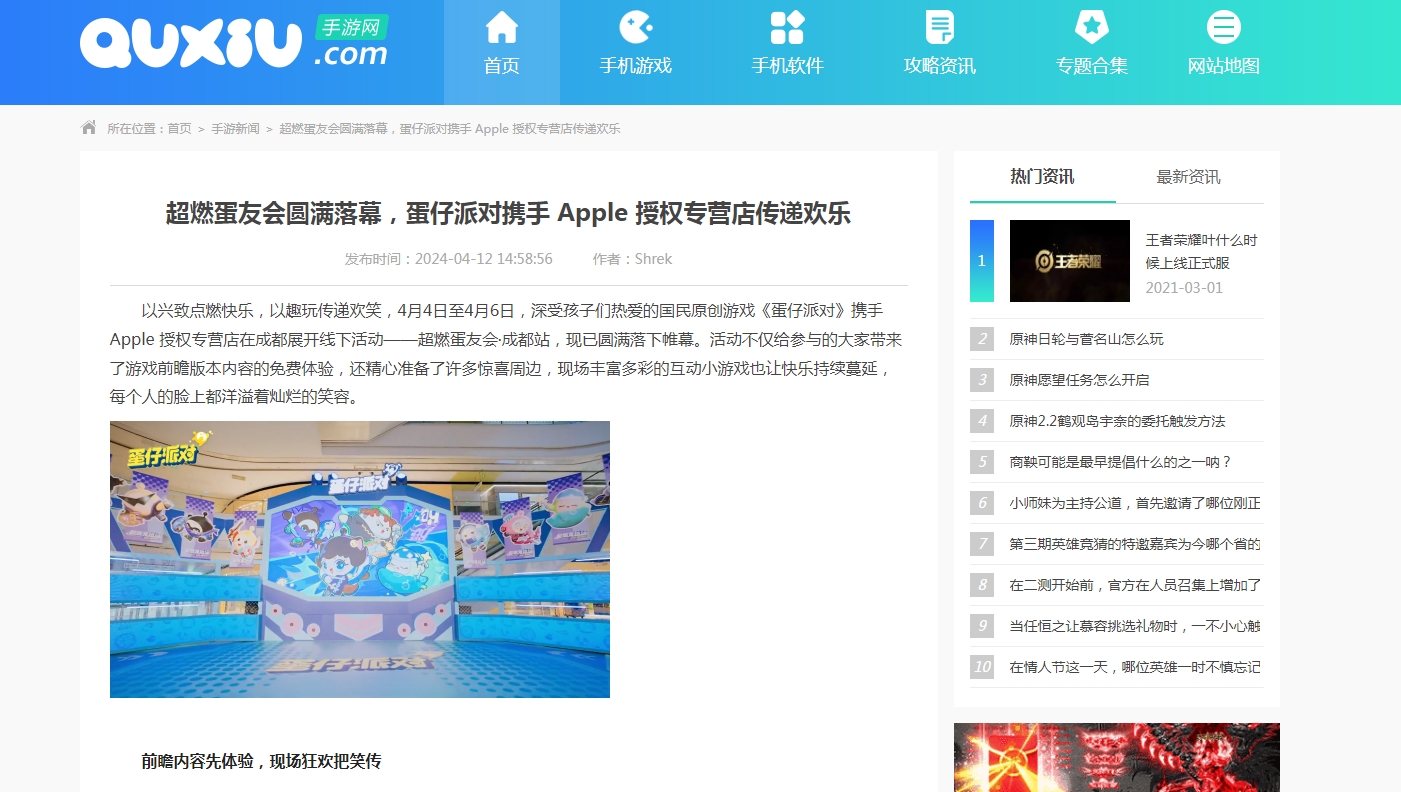This screenshot has height=792, width=1401.
Task: Click the 蛋仔派对 event photo in the article
Action: tap(360, 559)
